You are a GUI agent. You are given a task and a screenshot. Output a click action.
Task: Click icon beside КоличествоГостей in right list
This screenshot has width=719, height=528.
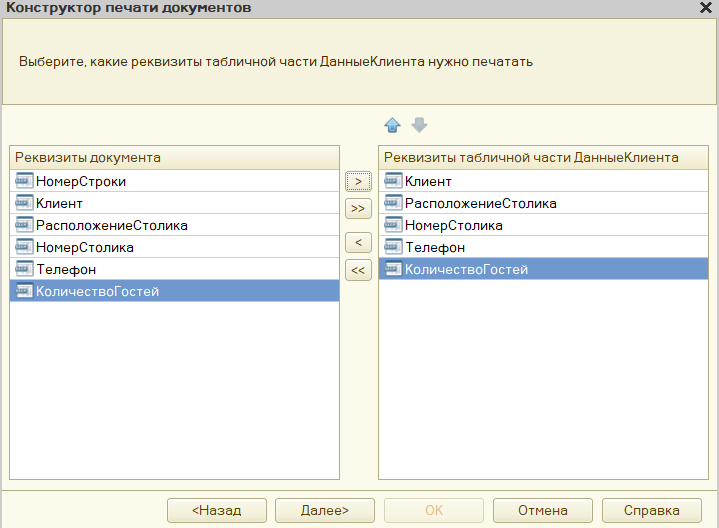click(x=393, y=270)
